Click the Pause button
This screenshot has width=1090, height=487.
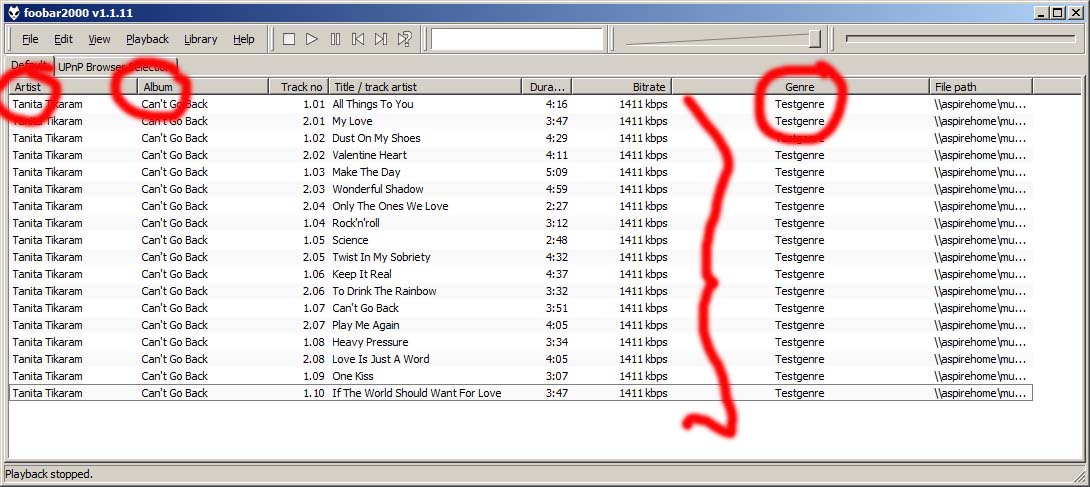pos(335,39)
